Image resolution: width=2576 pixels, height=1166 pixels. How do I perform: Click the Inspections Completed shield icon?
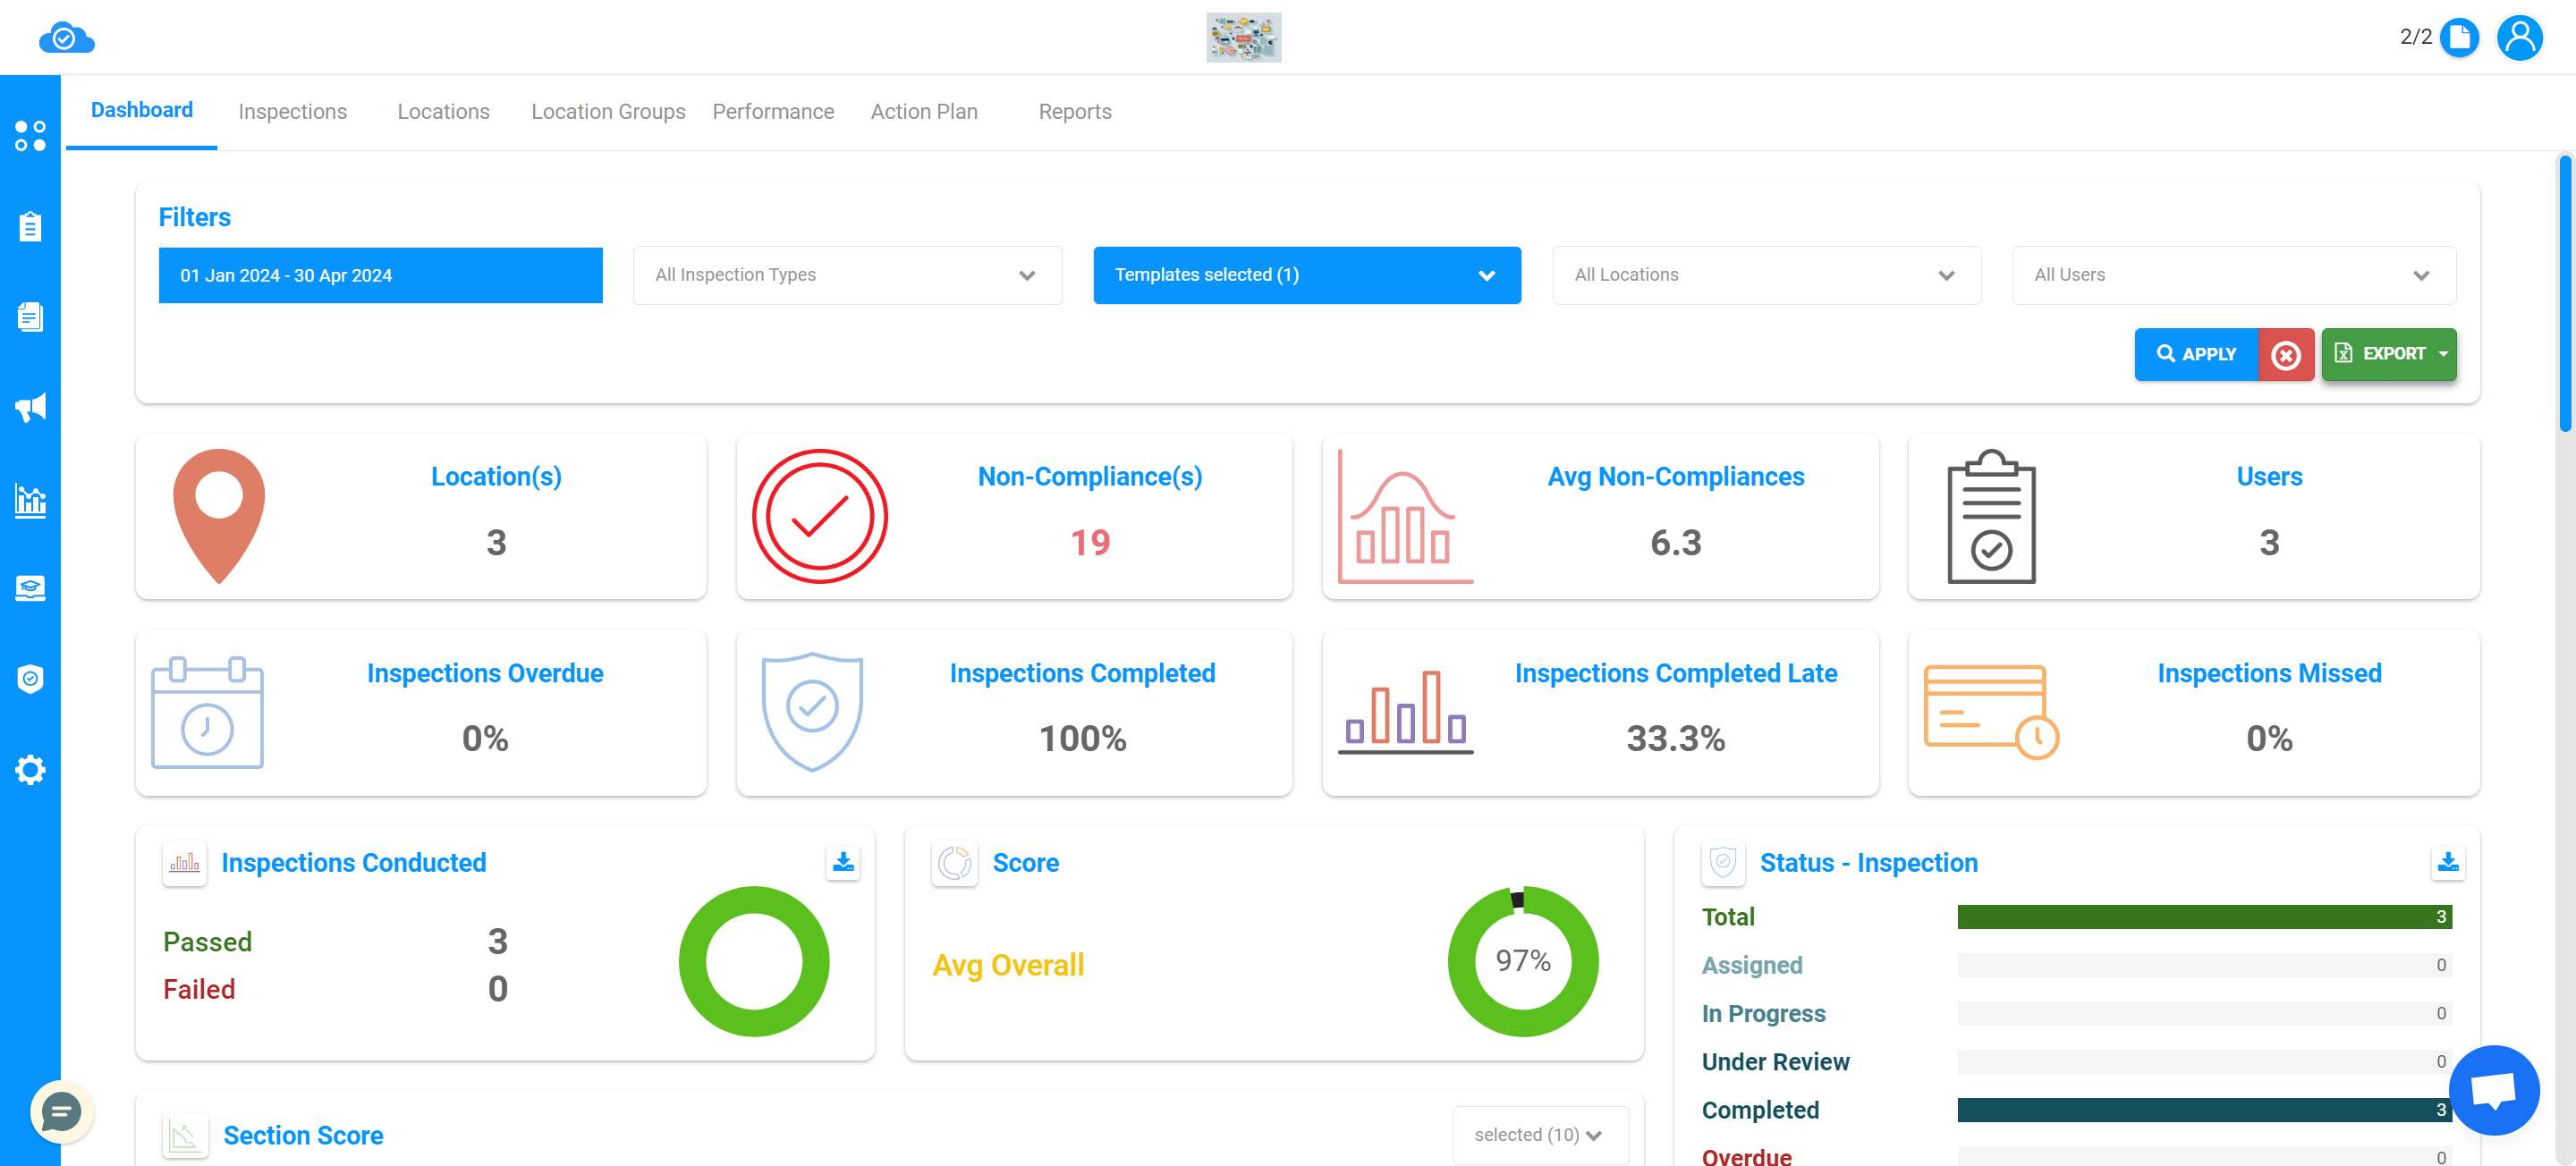coord(812,712)
